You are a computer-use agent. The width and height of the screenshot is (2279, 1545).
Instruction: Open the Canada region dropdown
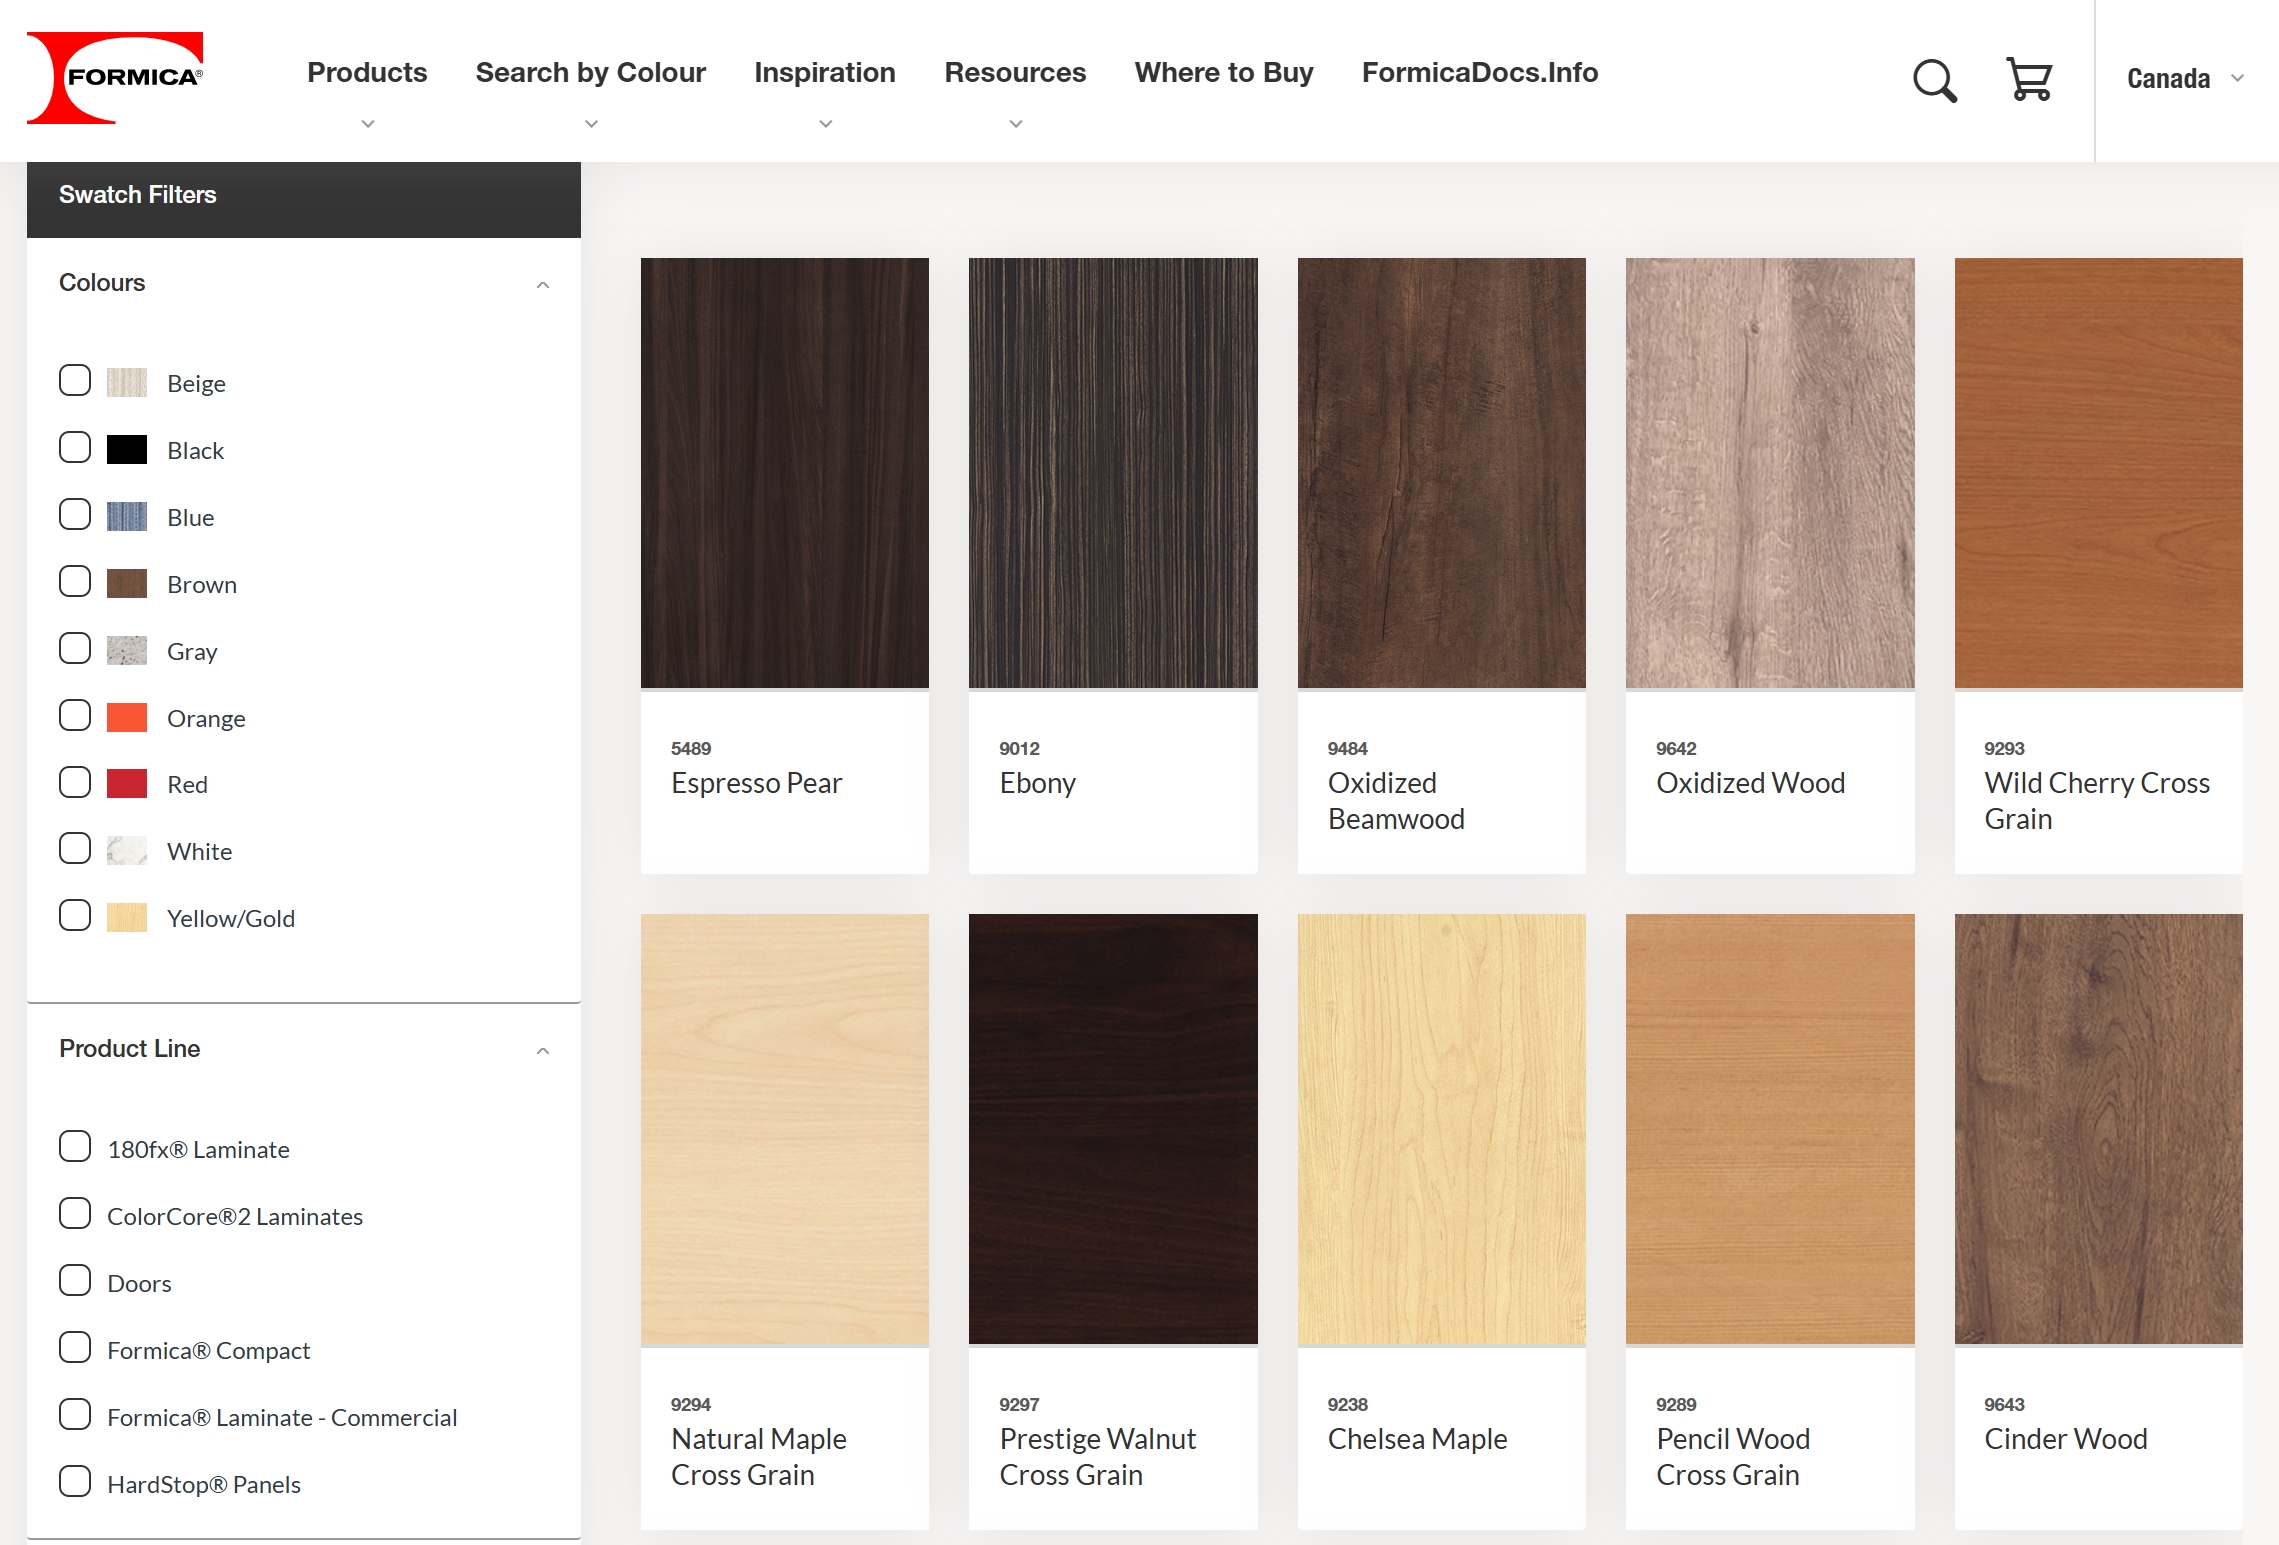click(2186, 79)
